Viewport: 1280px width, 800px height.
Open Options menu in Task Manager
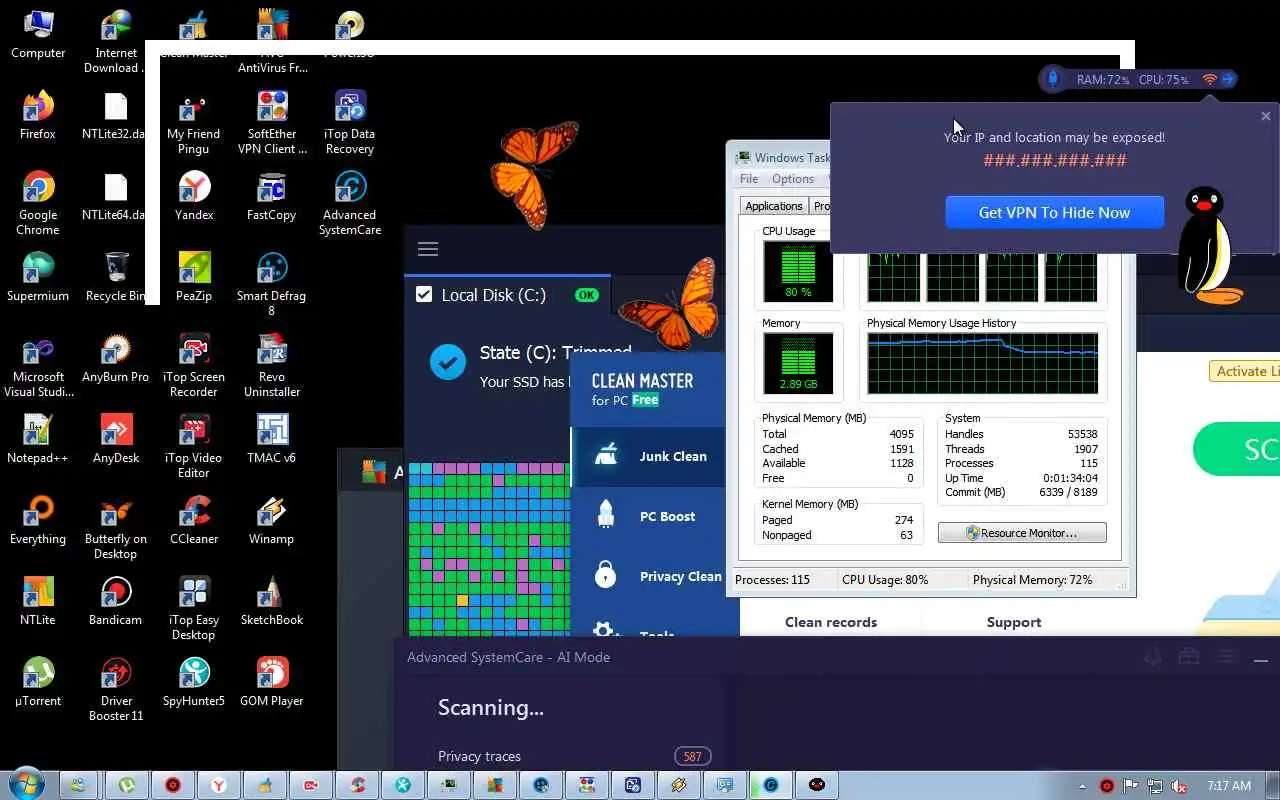click(793, 179)
